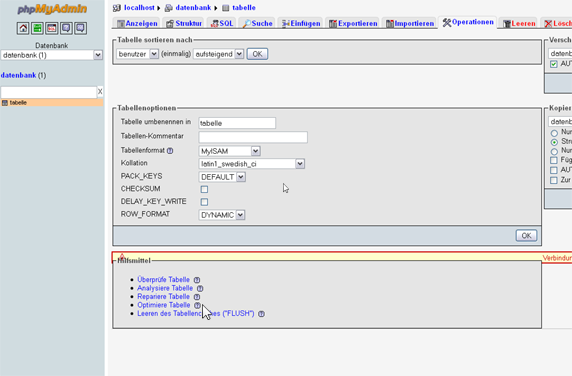This screenshot has width=572, height=376.
Task: Click the datenbank breadcrumb link
Action: click(x=193, y=8)
